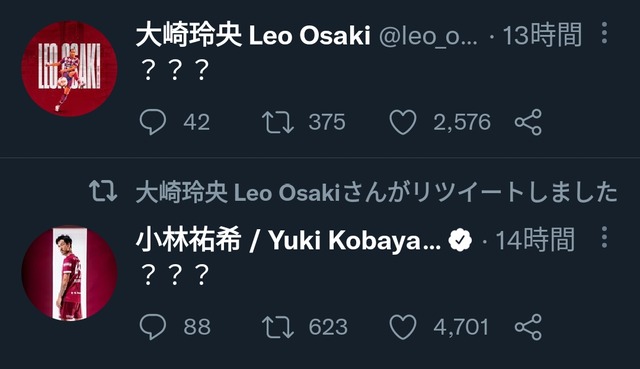
Task: Open Yuki Kobayashi's profile picture
Action: pyautogui.click(x=69, y=273)
